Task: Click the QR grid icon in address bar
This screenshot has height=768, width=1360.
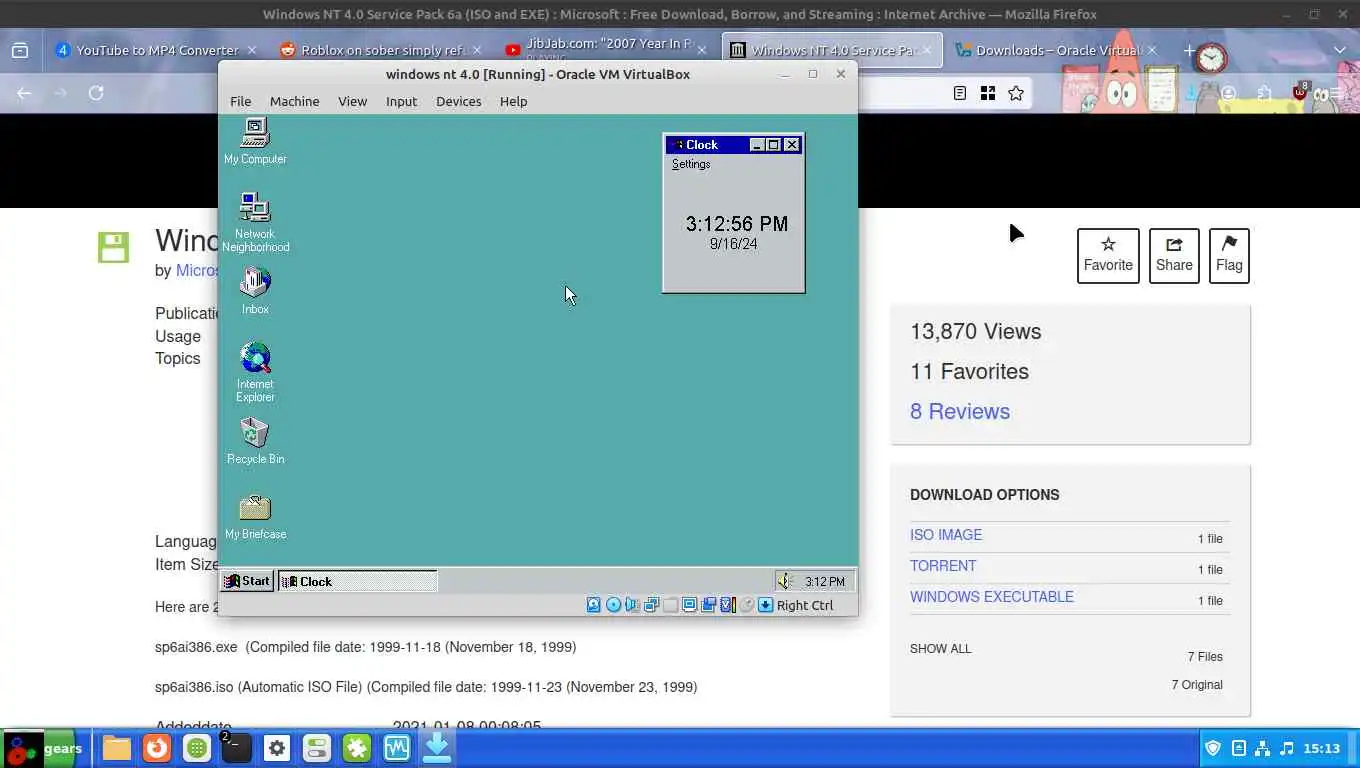Action: click(x=988, y=93)
